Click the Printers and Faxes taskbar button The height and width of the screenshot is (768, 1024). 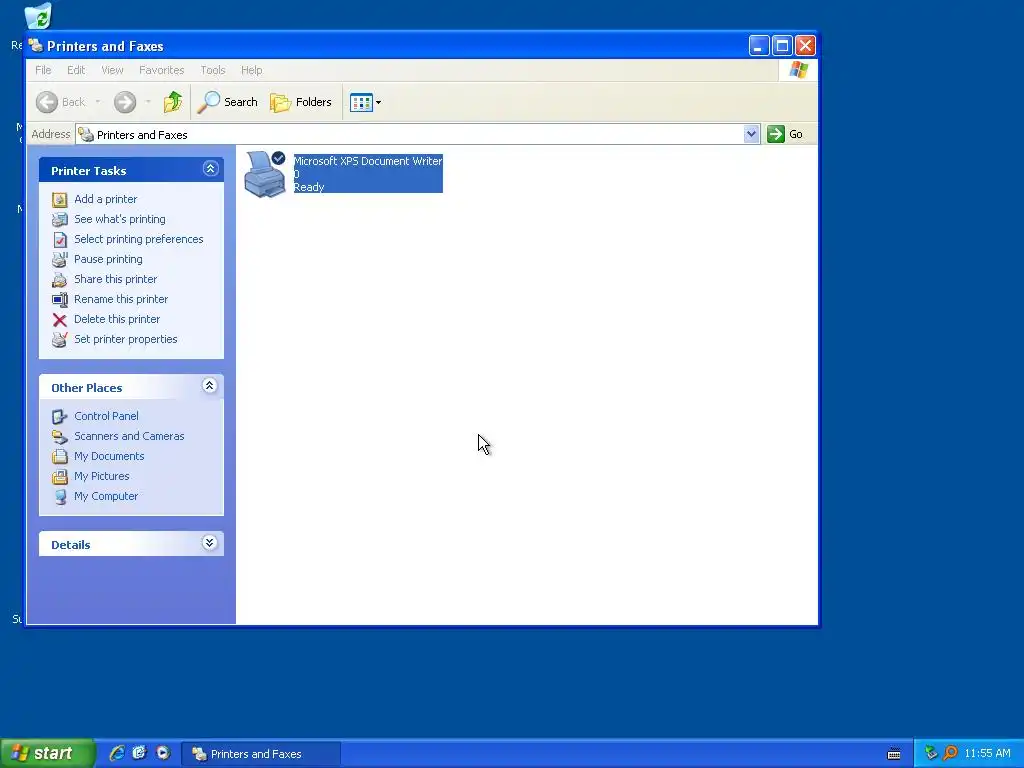point(261,754)
